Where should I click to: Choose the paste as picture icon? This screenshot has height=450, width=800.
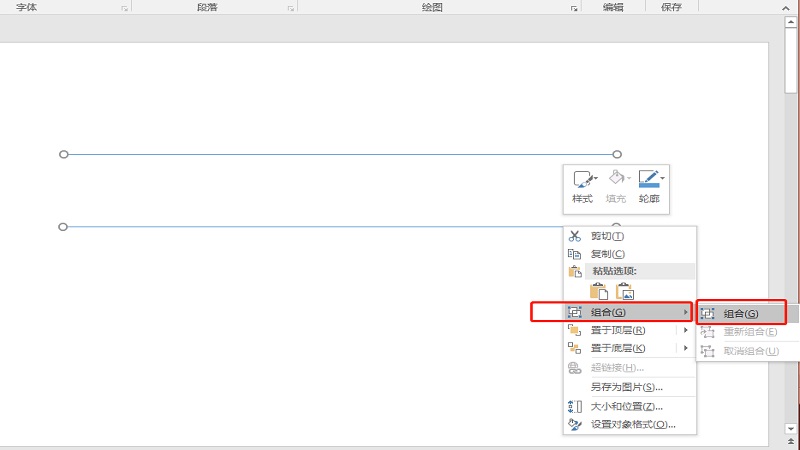[x=625, y=292]
